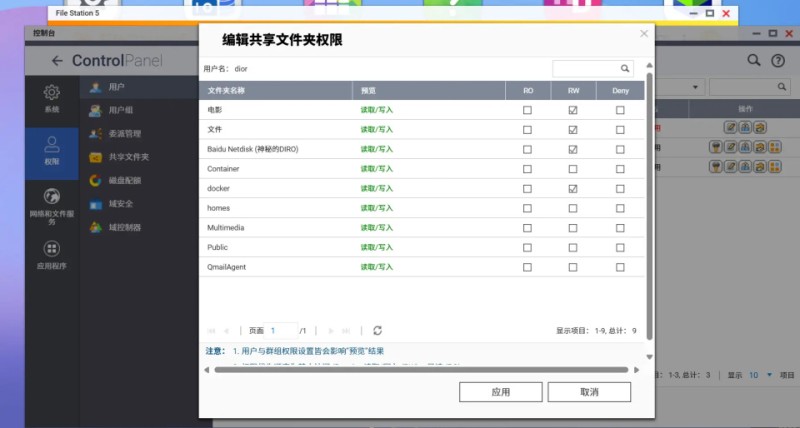Open 应用程序 grid icon in sidebar
This screenshot has width=800, height=428.
click(x=51, y=249)
